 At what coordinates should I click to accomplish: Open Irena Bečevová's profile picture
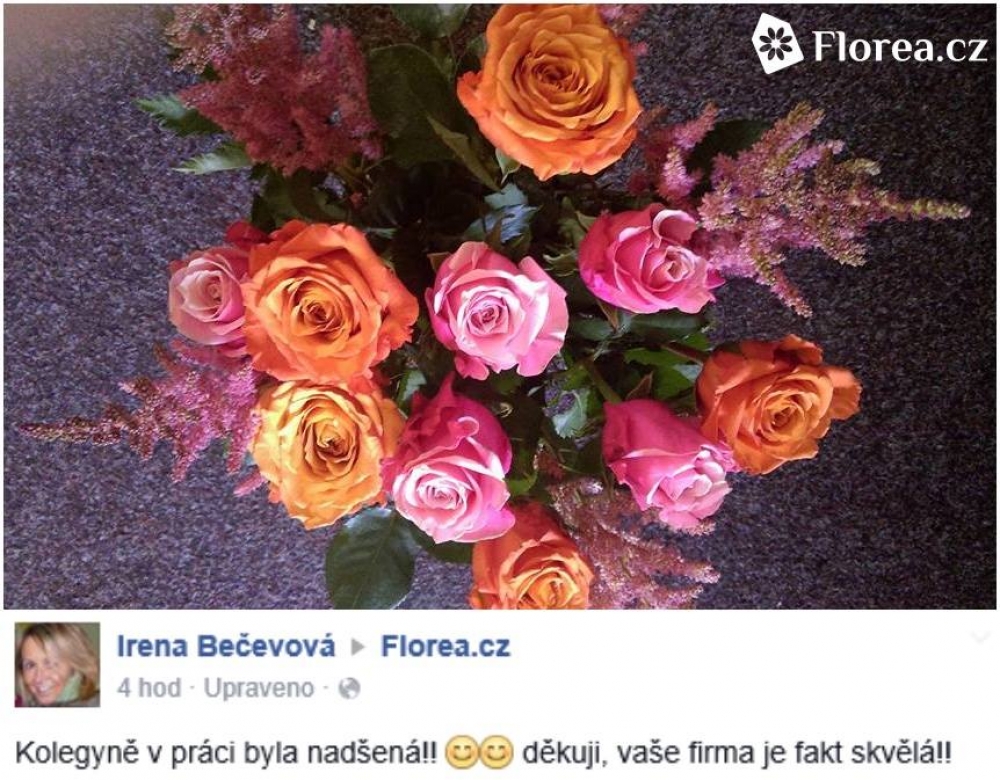tap(57, 665)
